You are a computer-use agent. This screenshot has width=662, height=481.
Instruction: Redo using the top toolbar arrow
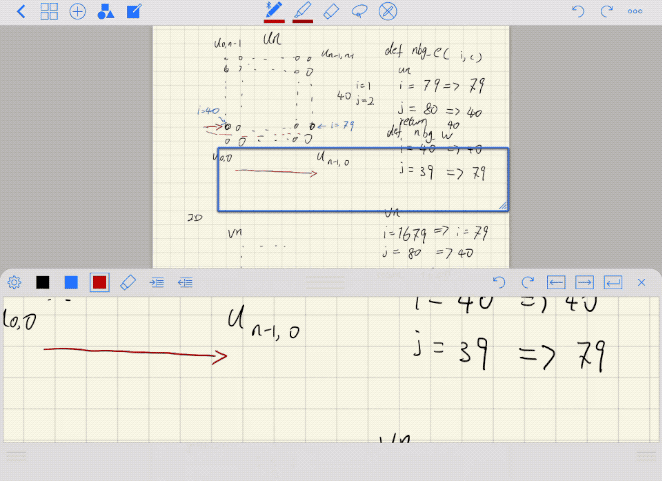tap(607, 11)
